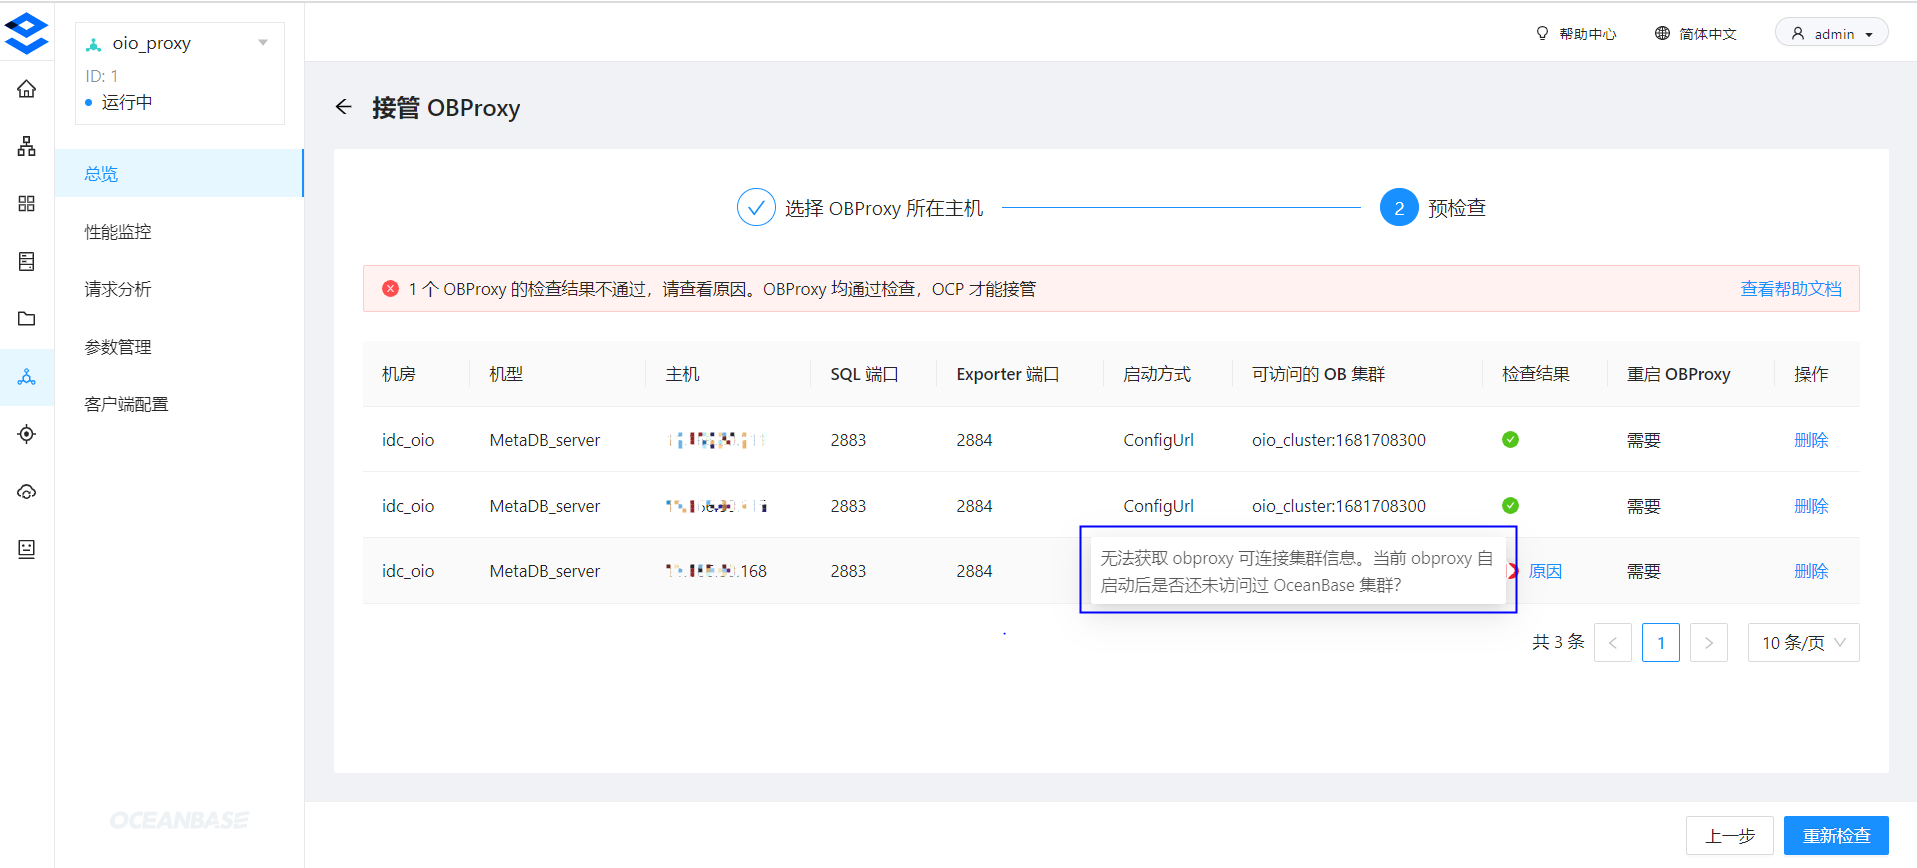Select page 1 in the pagination
This screenshot has height=868, width=1917.
coord(1661,643)
